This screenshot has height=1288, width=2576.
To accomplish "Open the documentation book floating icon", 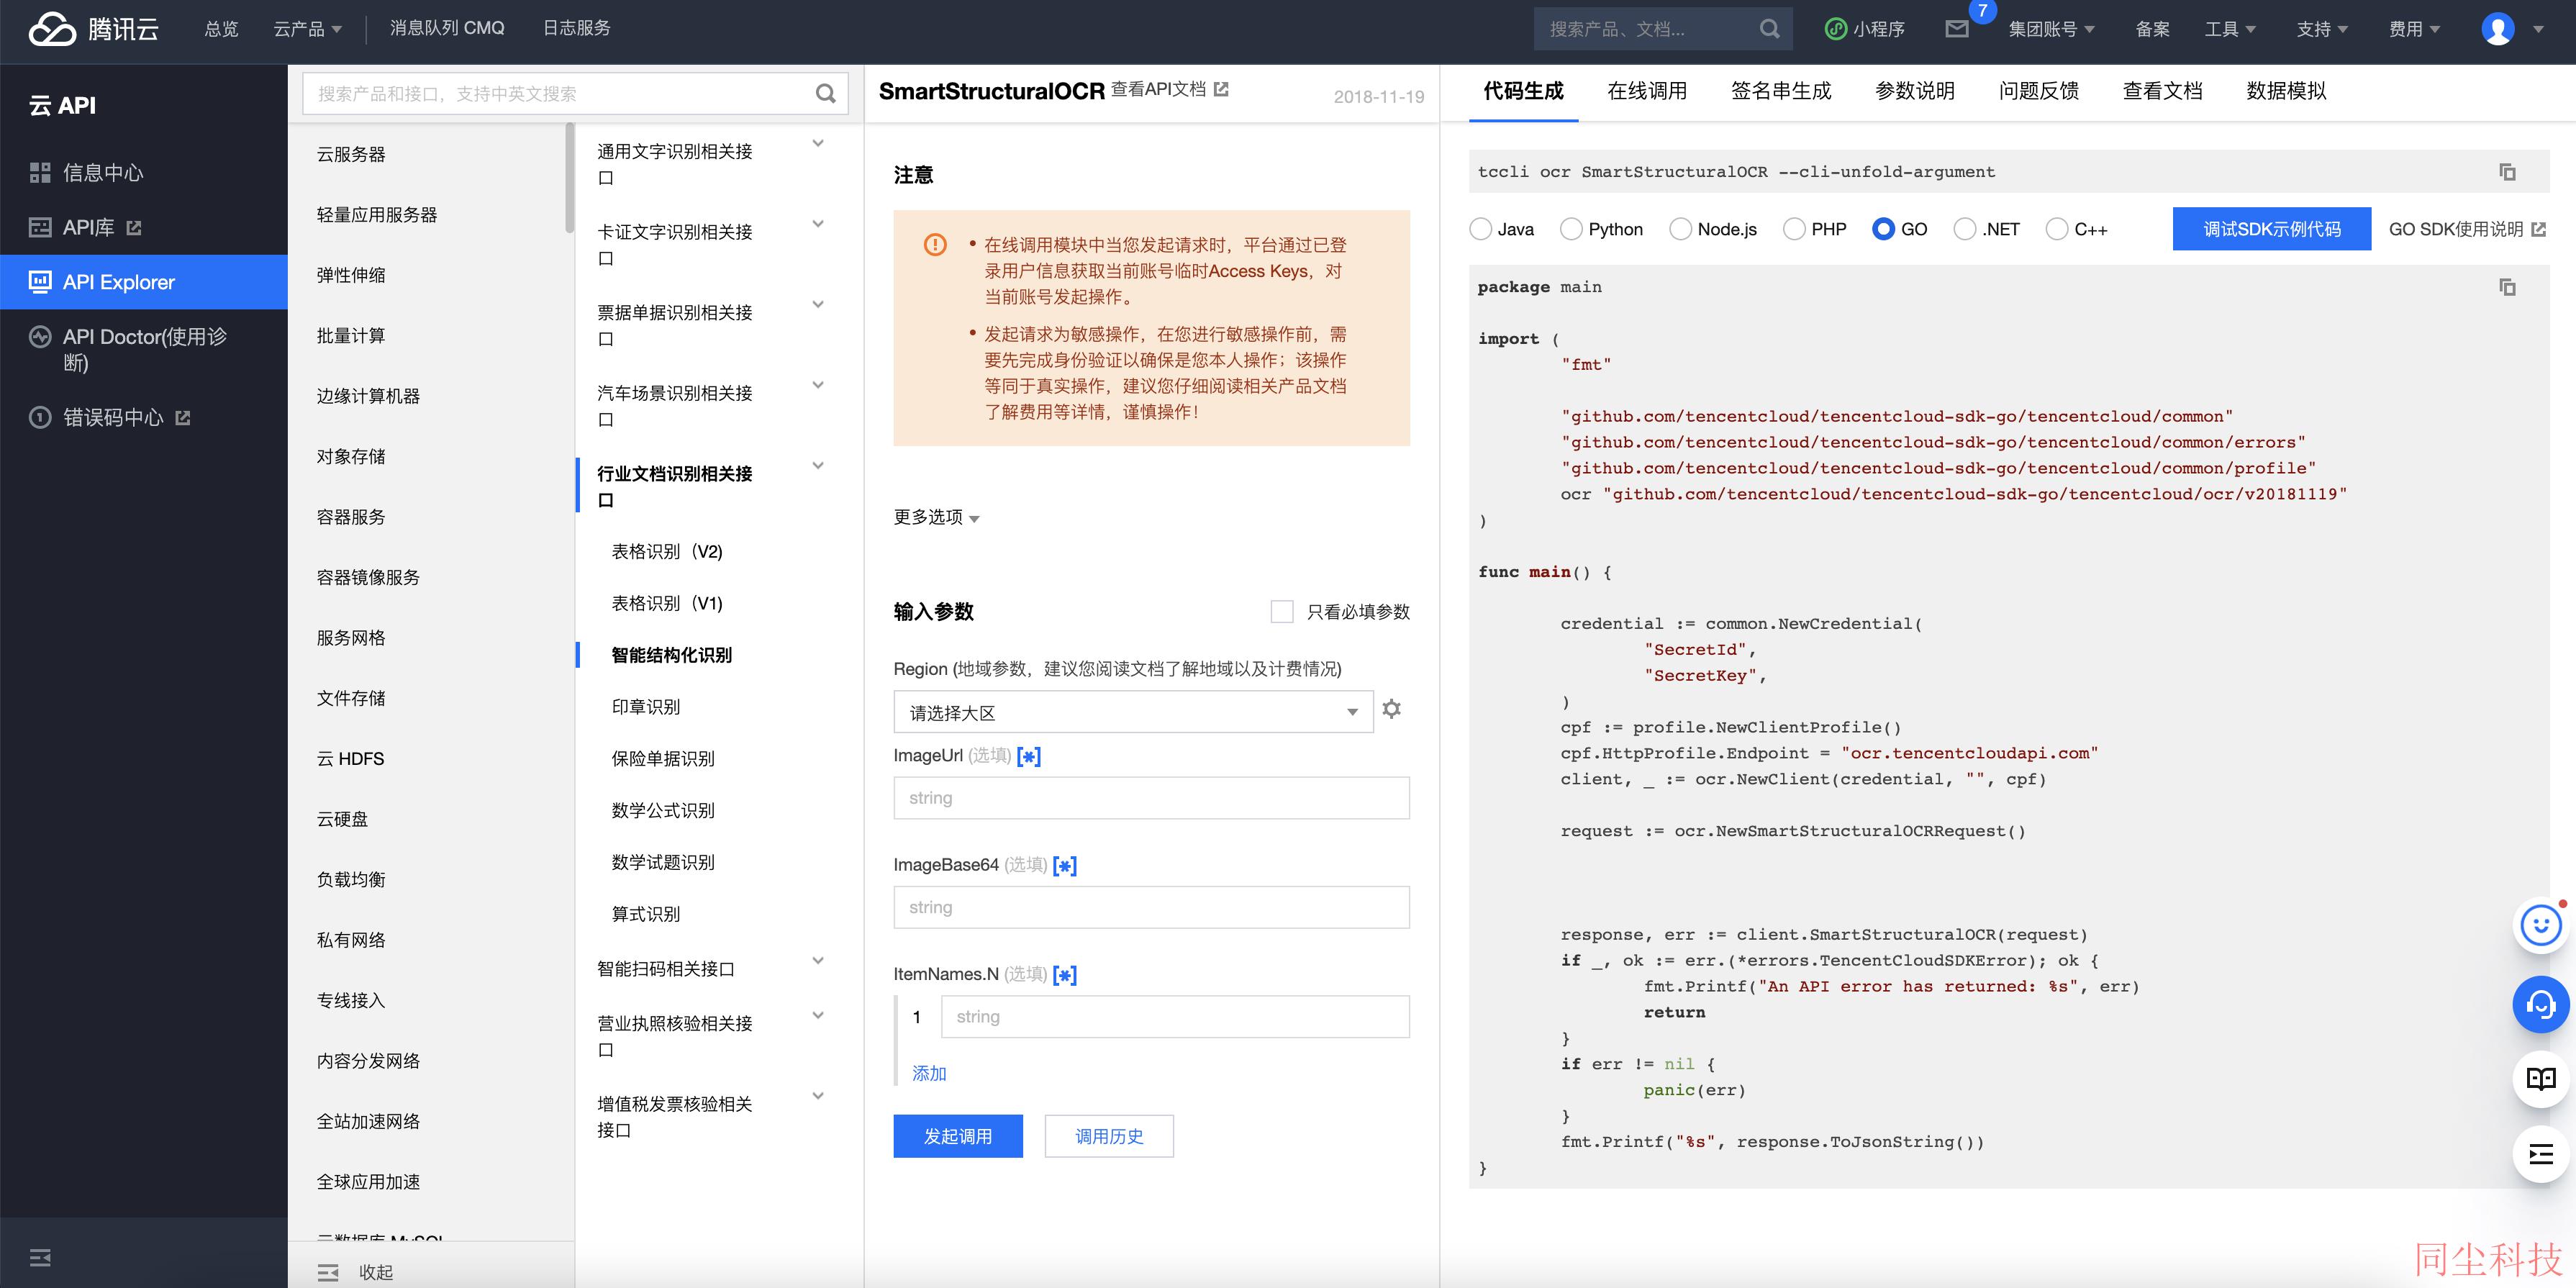I will point(2541,1079).
